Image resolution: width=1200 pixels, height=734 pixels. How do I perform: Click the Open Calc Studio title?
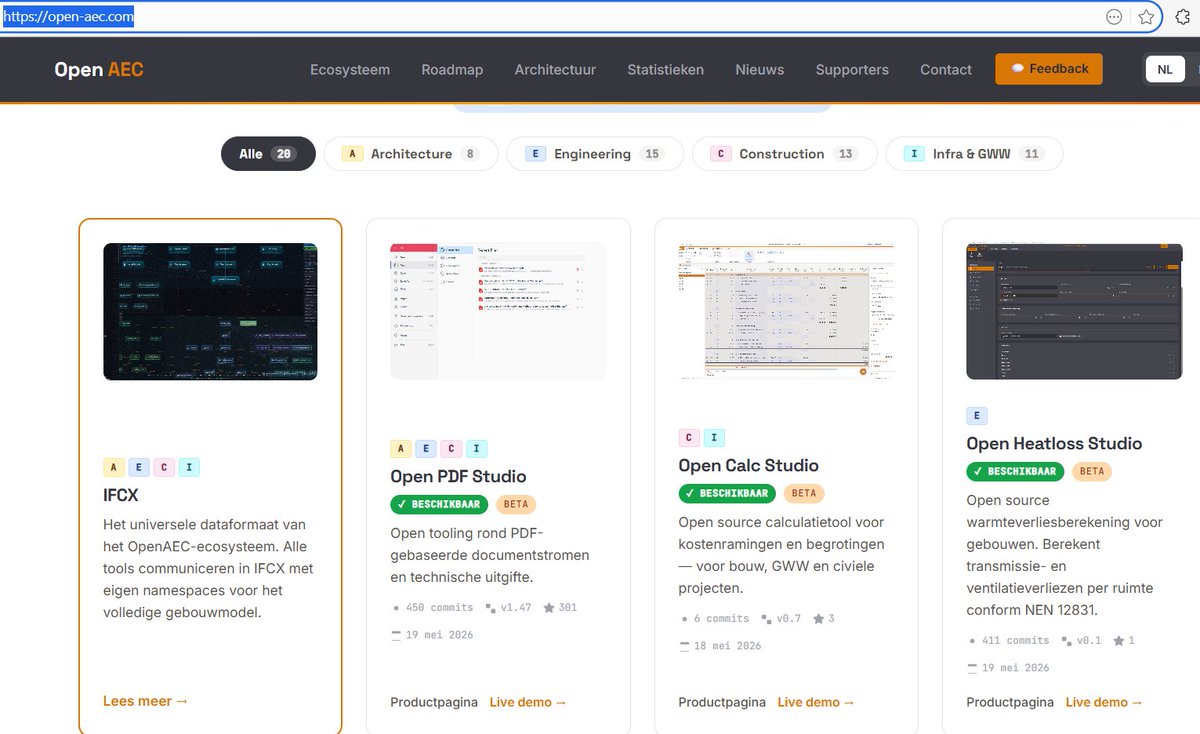(x=748, y=465)
